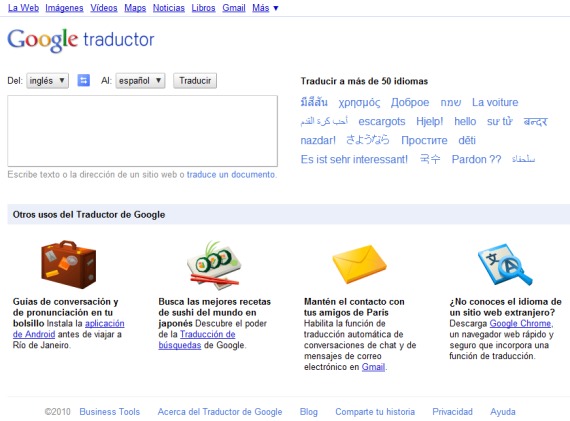This screenshot has width=570, height=421.
Task: Click inside the translation text box
Action: tap(142, 131)
